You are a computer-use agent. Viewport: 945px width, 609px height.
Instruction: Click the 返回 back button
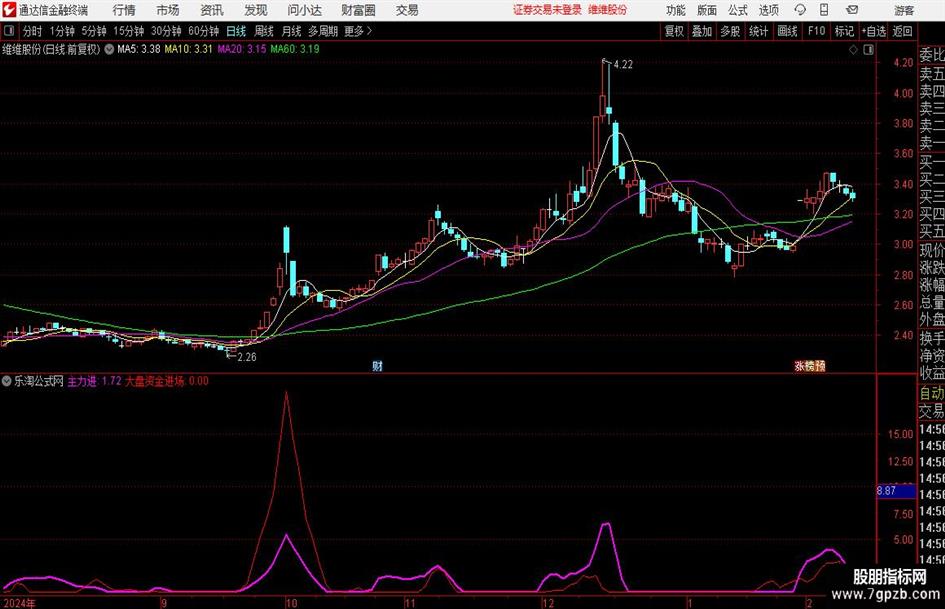pos(902,31)
